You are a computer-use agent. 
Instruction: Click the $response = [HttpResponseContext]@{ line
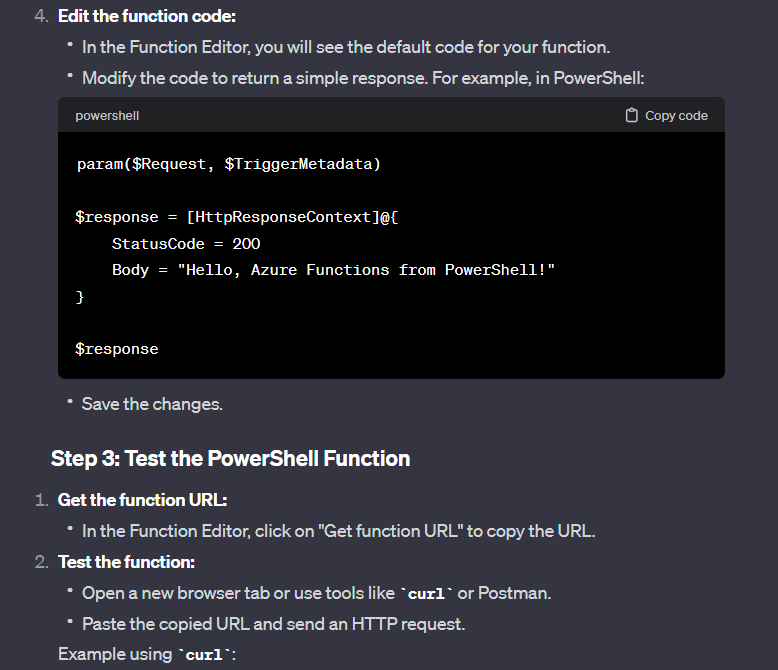[237, 217]
